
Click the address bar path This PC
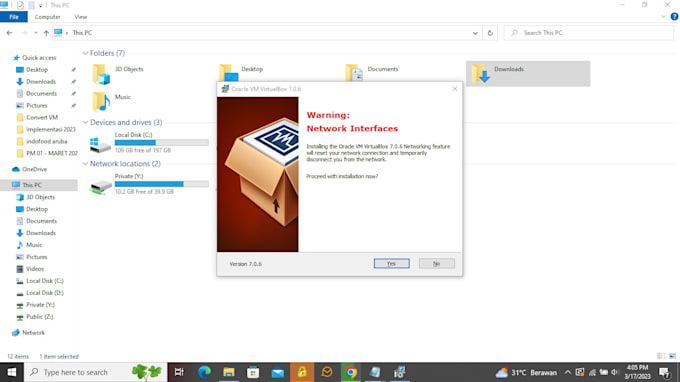(x=82, y=33)
